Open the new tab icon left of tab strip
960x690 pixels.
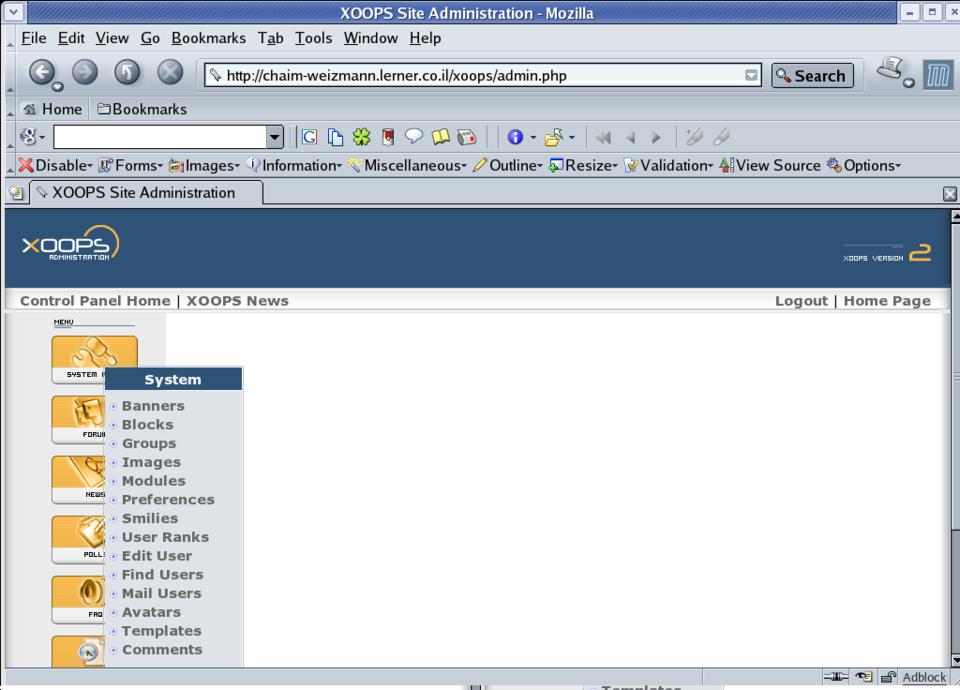(16, 193)
